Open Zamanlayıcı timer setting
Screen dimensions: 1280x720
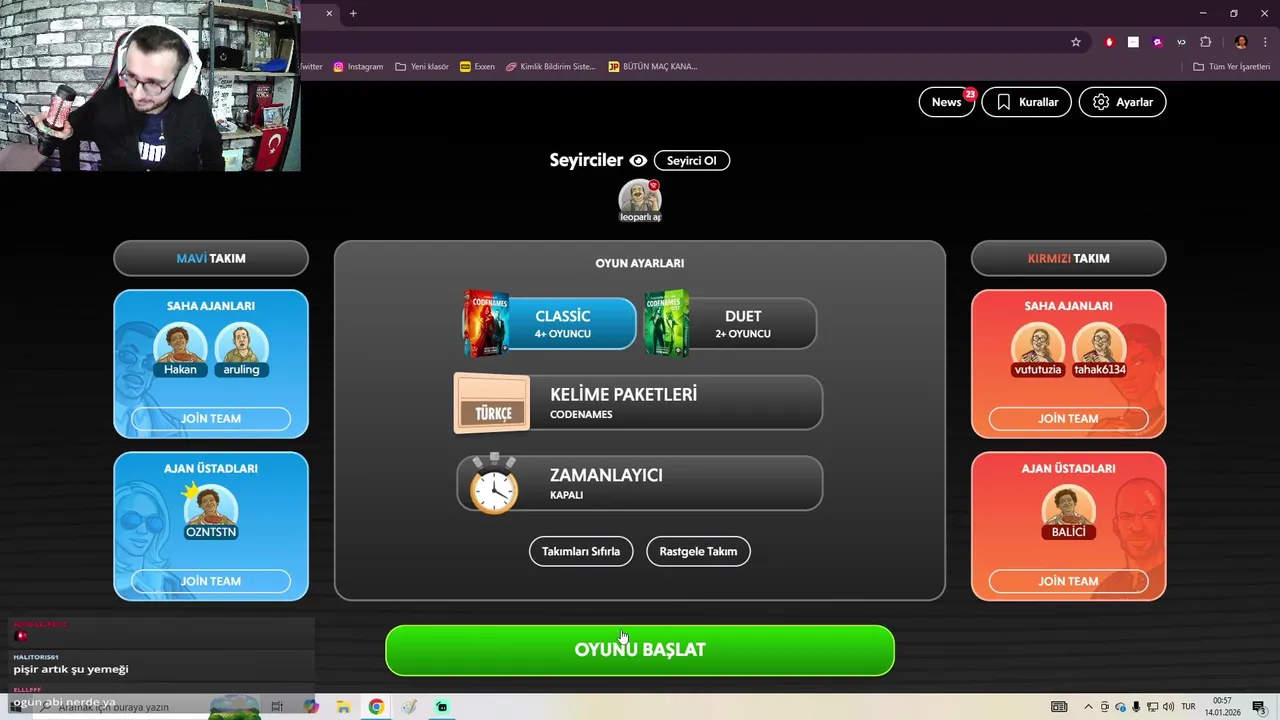[x=640, y=483]
